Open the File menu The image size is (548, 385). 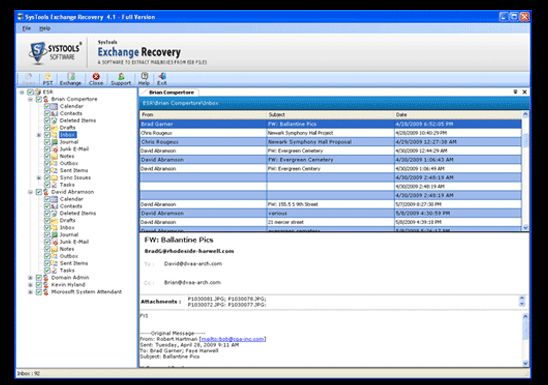[x=27, y=28]
